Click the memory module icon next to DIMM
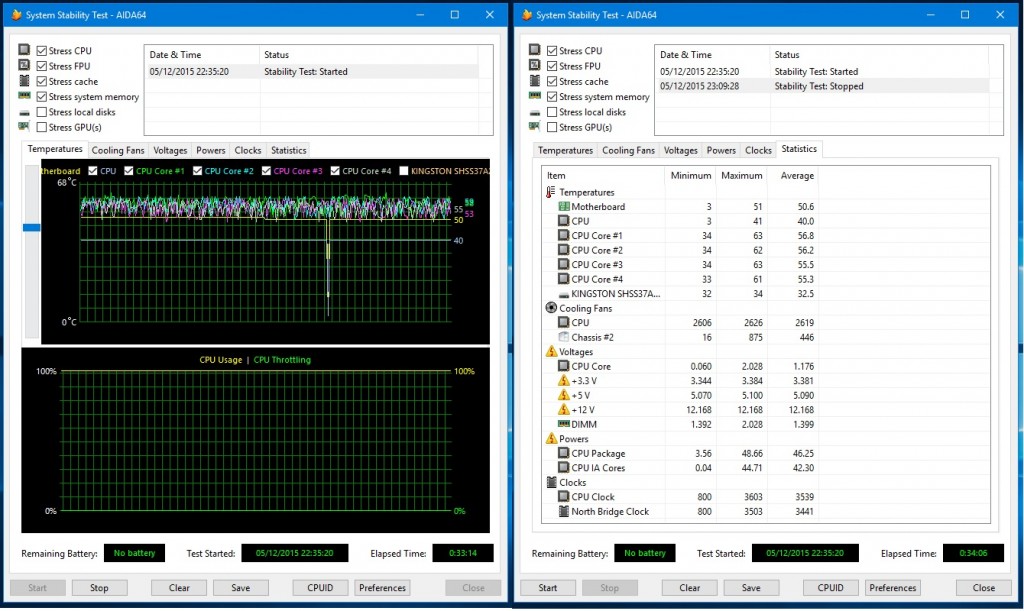This screenshot has width=1024, height=611. coord(564,424)
